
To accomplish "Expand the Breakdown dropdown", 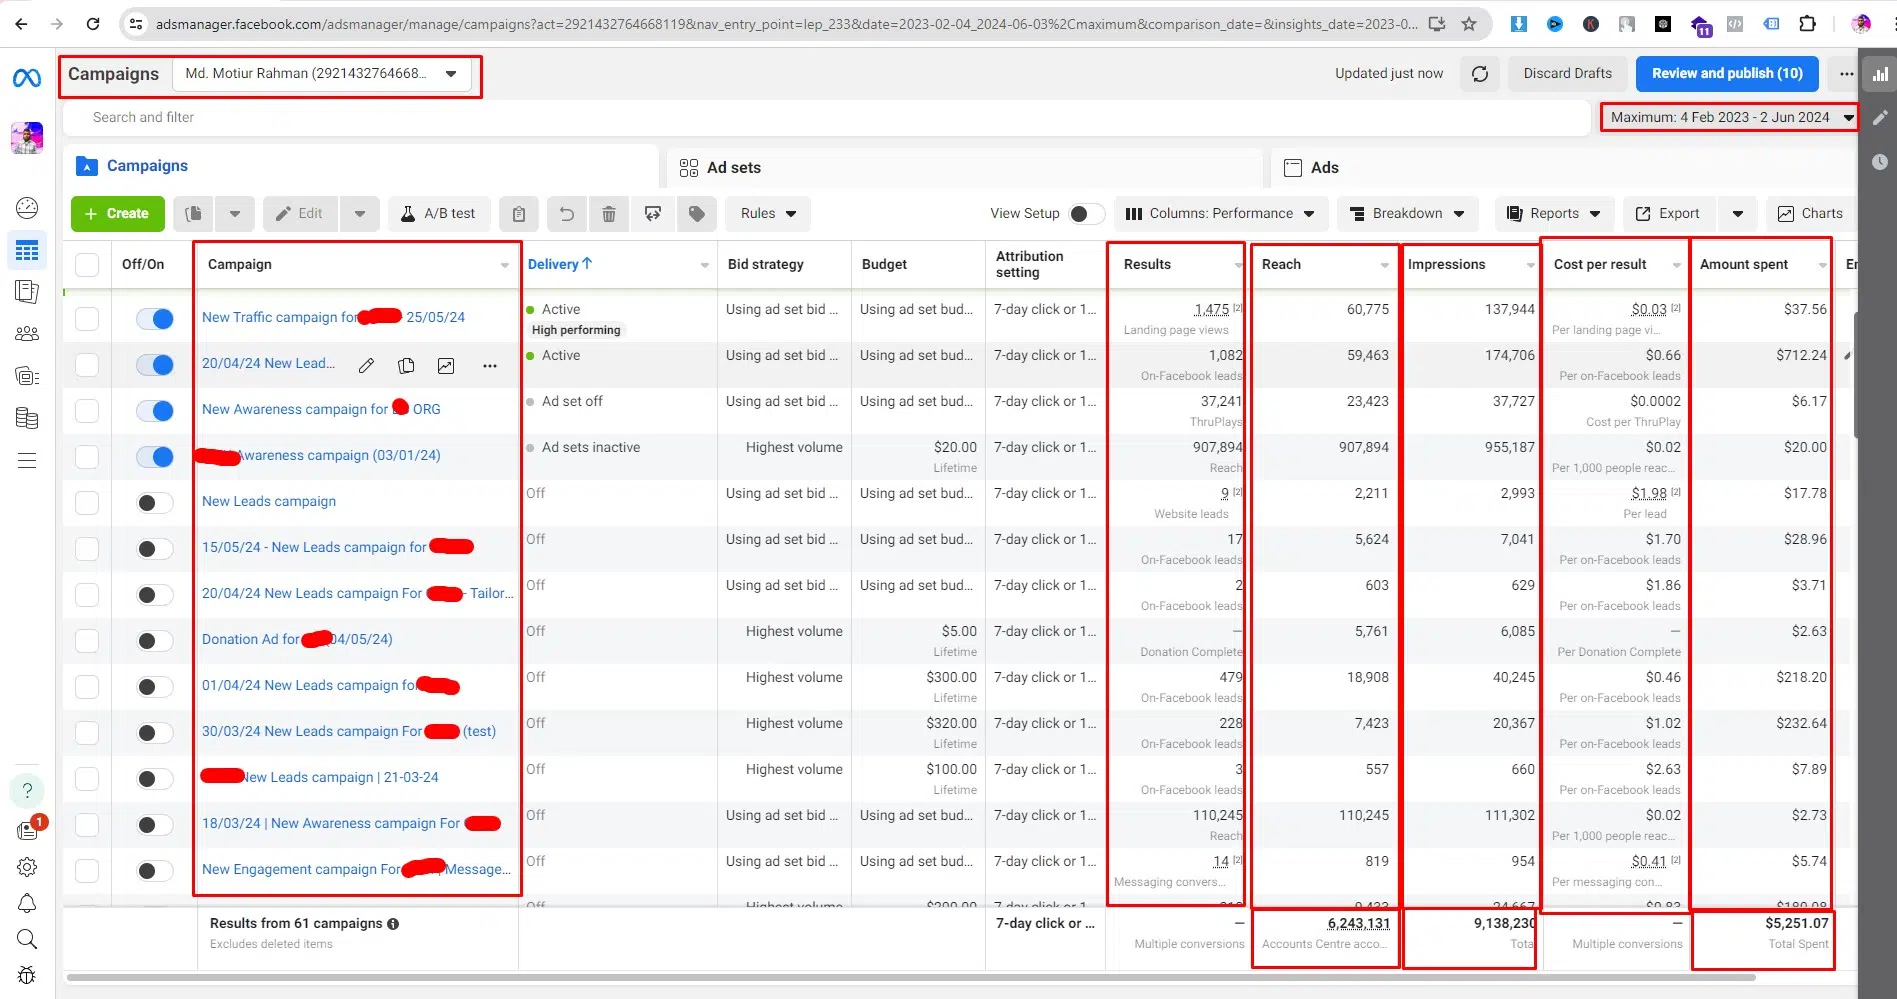I will tap(1406, 214).
